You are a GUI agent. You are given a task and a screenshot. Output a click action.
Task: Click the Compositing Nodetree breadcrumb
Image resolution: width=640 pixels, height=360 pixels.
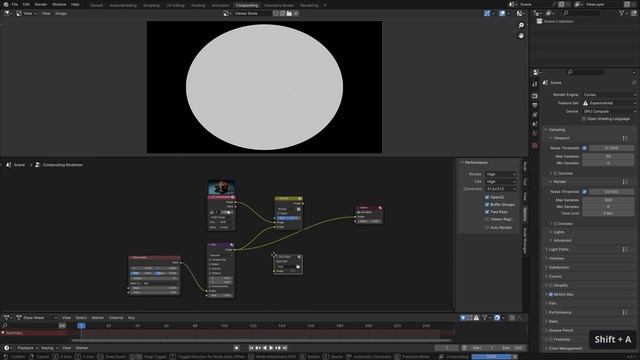(59, 165)
